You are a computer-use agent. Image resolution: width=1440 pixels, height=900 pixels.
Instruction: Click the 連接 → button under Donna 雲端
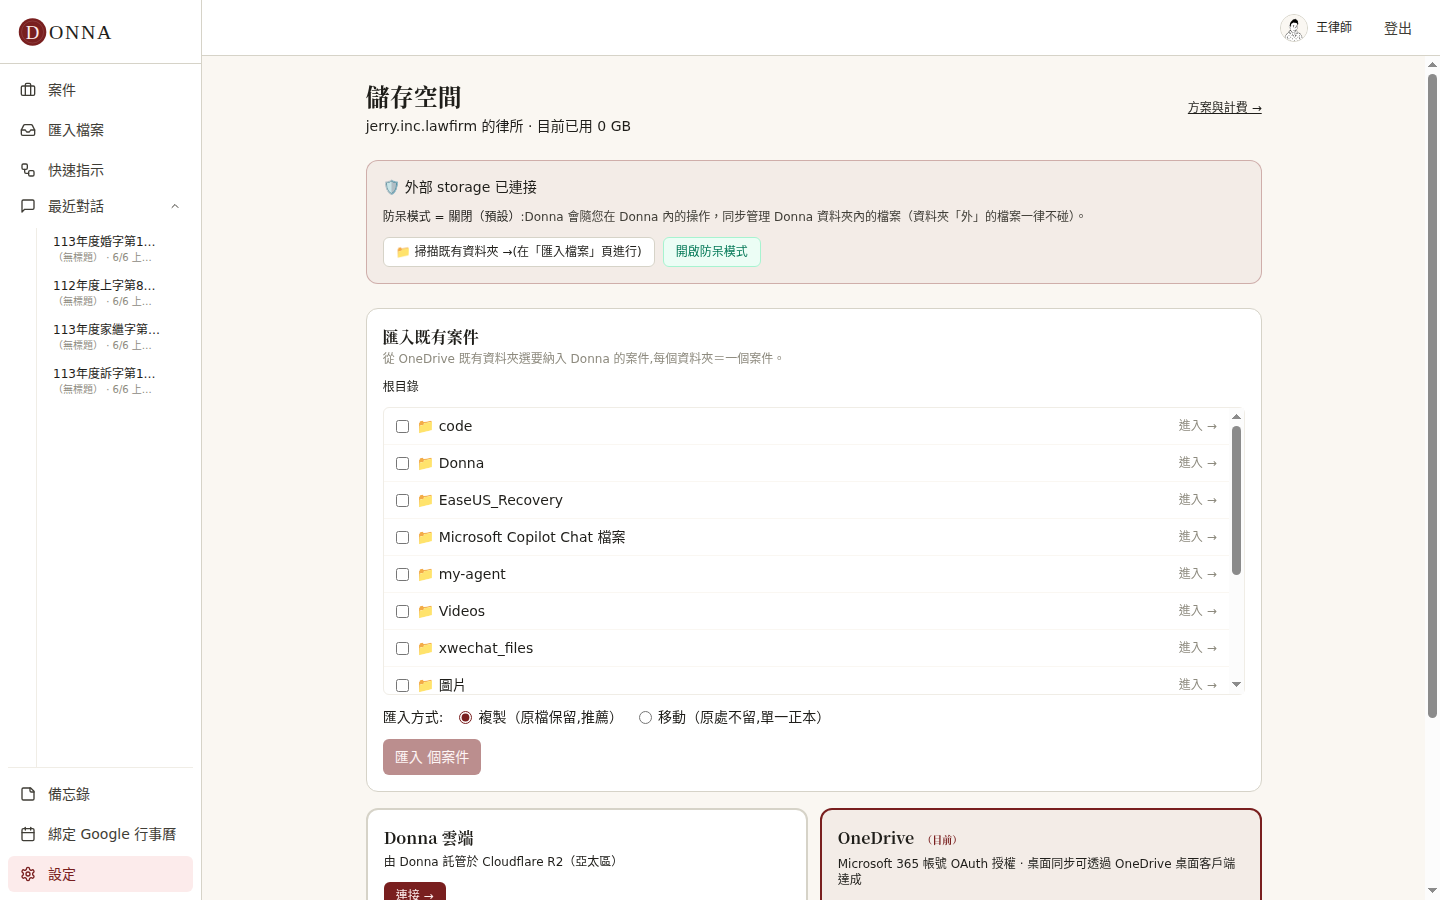tap(414, 891)
